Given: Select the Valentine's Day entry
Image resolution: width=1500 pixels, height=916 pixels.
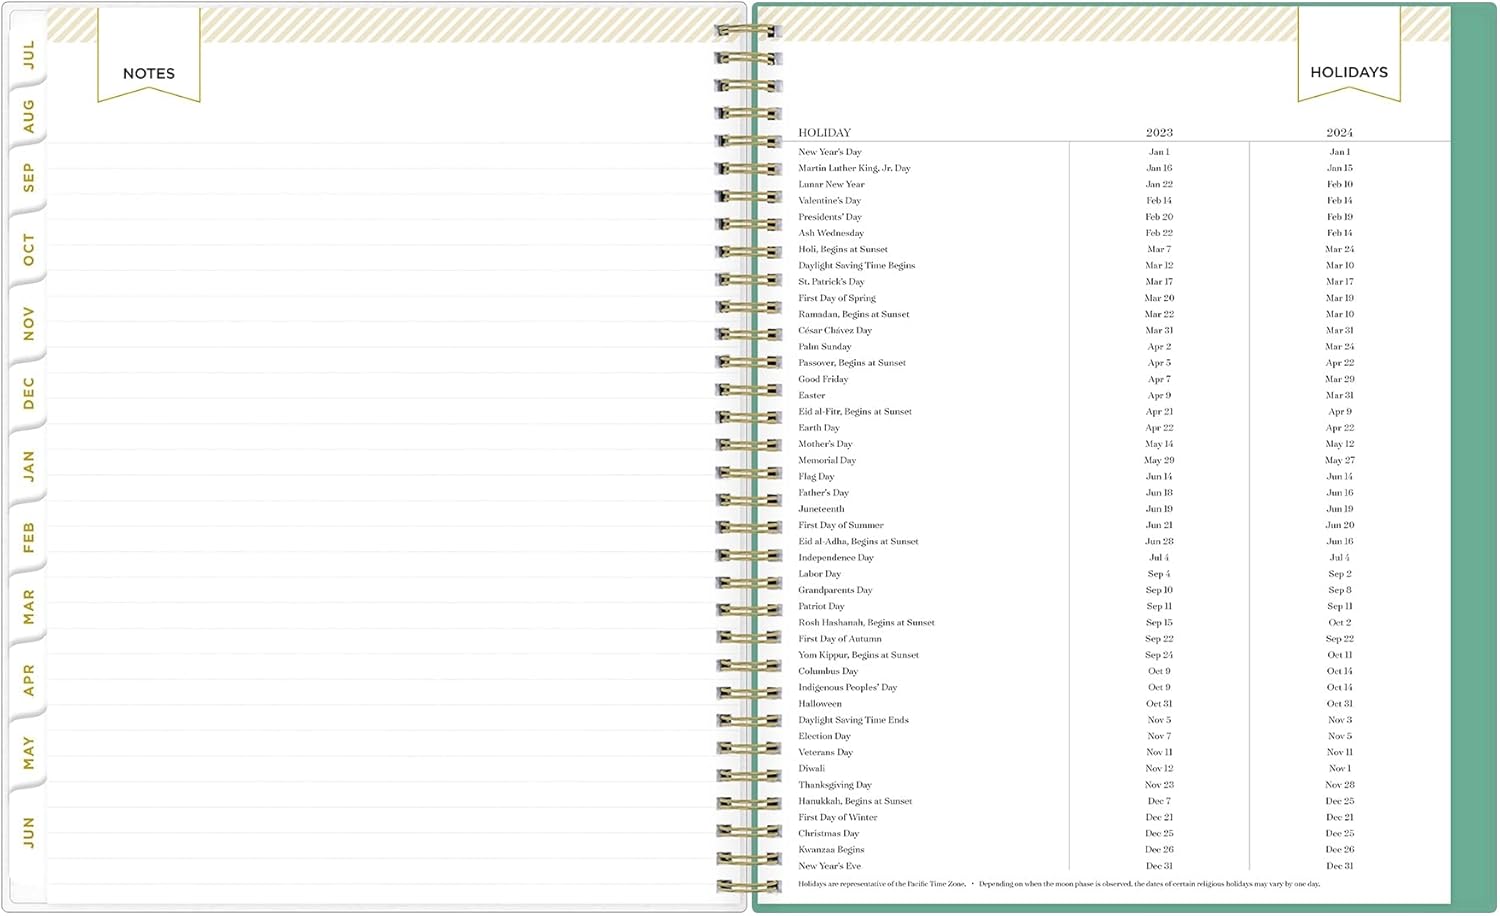Looking at the screenshot, I should [829, 200].
